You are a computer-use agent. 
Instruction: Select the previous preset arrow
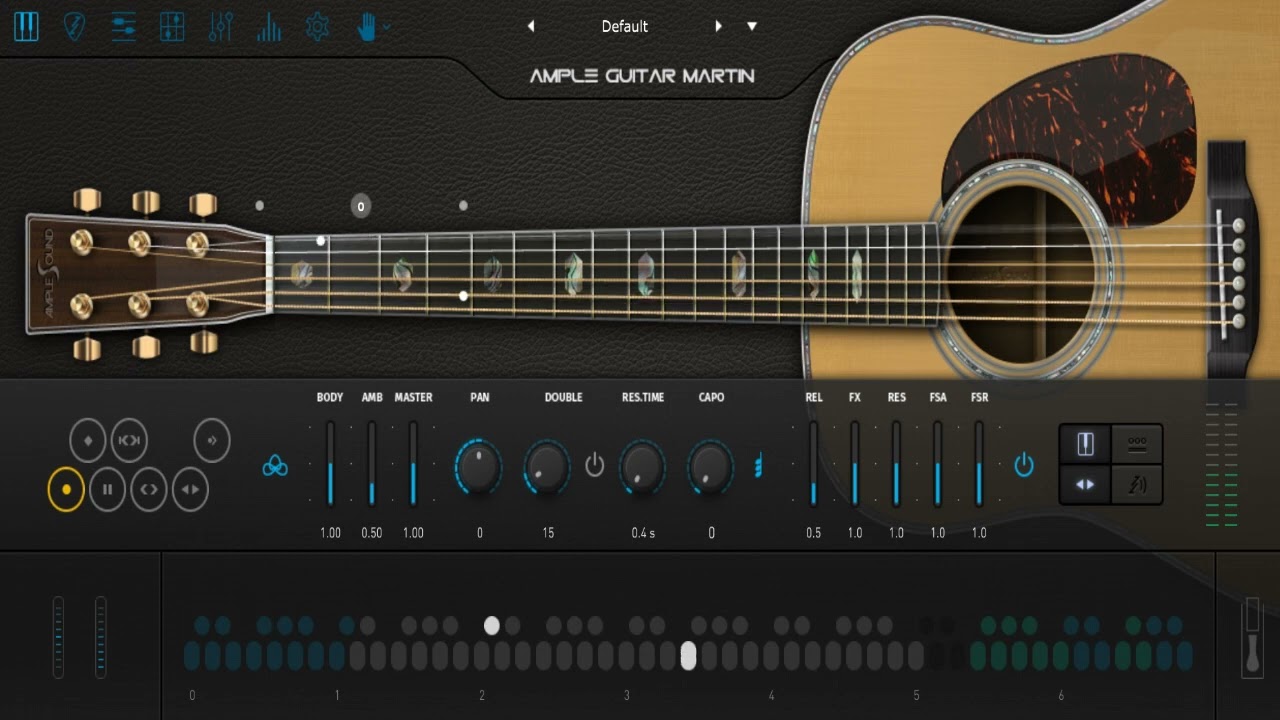(x=531, y=26)
